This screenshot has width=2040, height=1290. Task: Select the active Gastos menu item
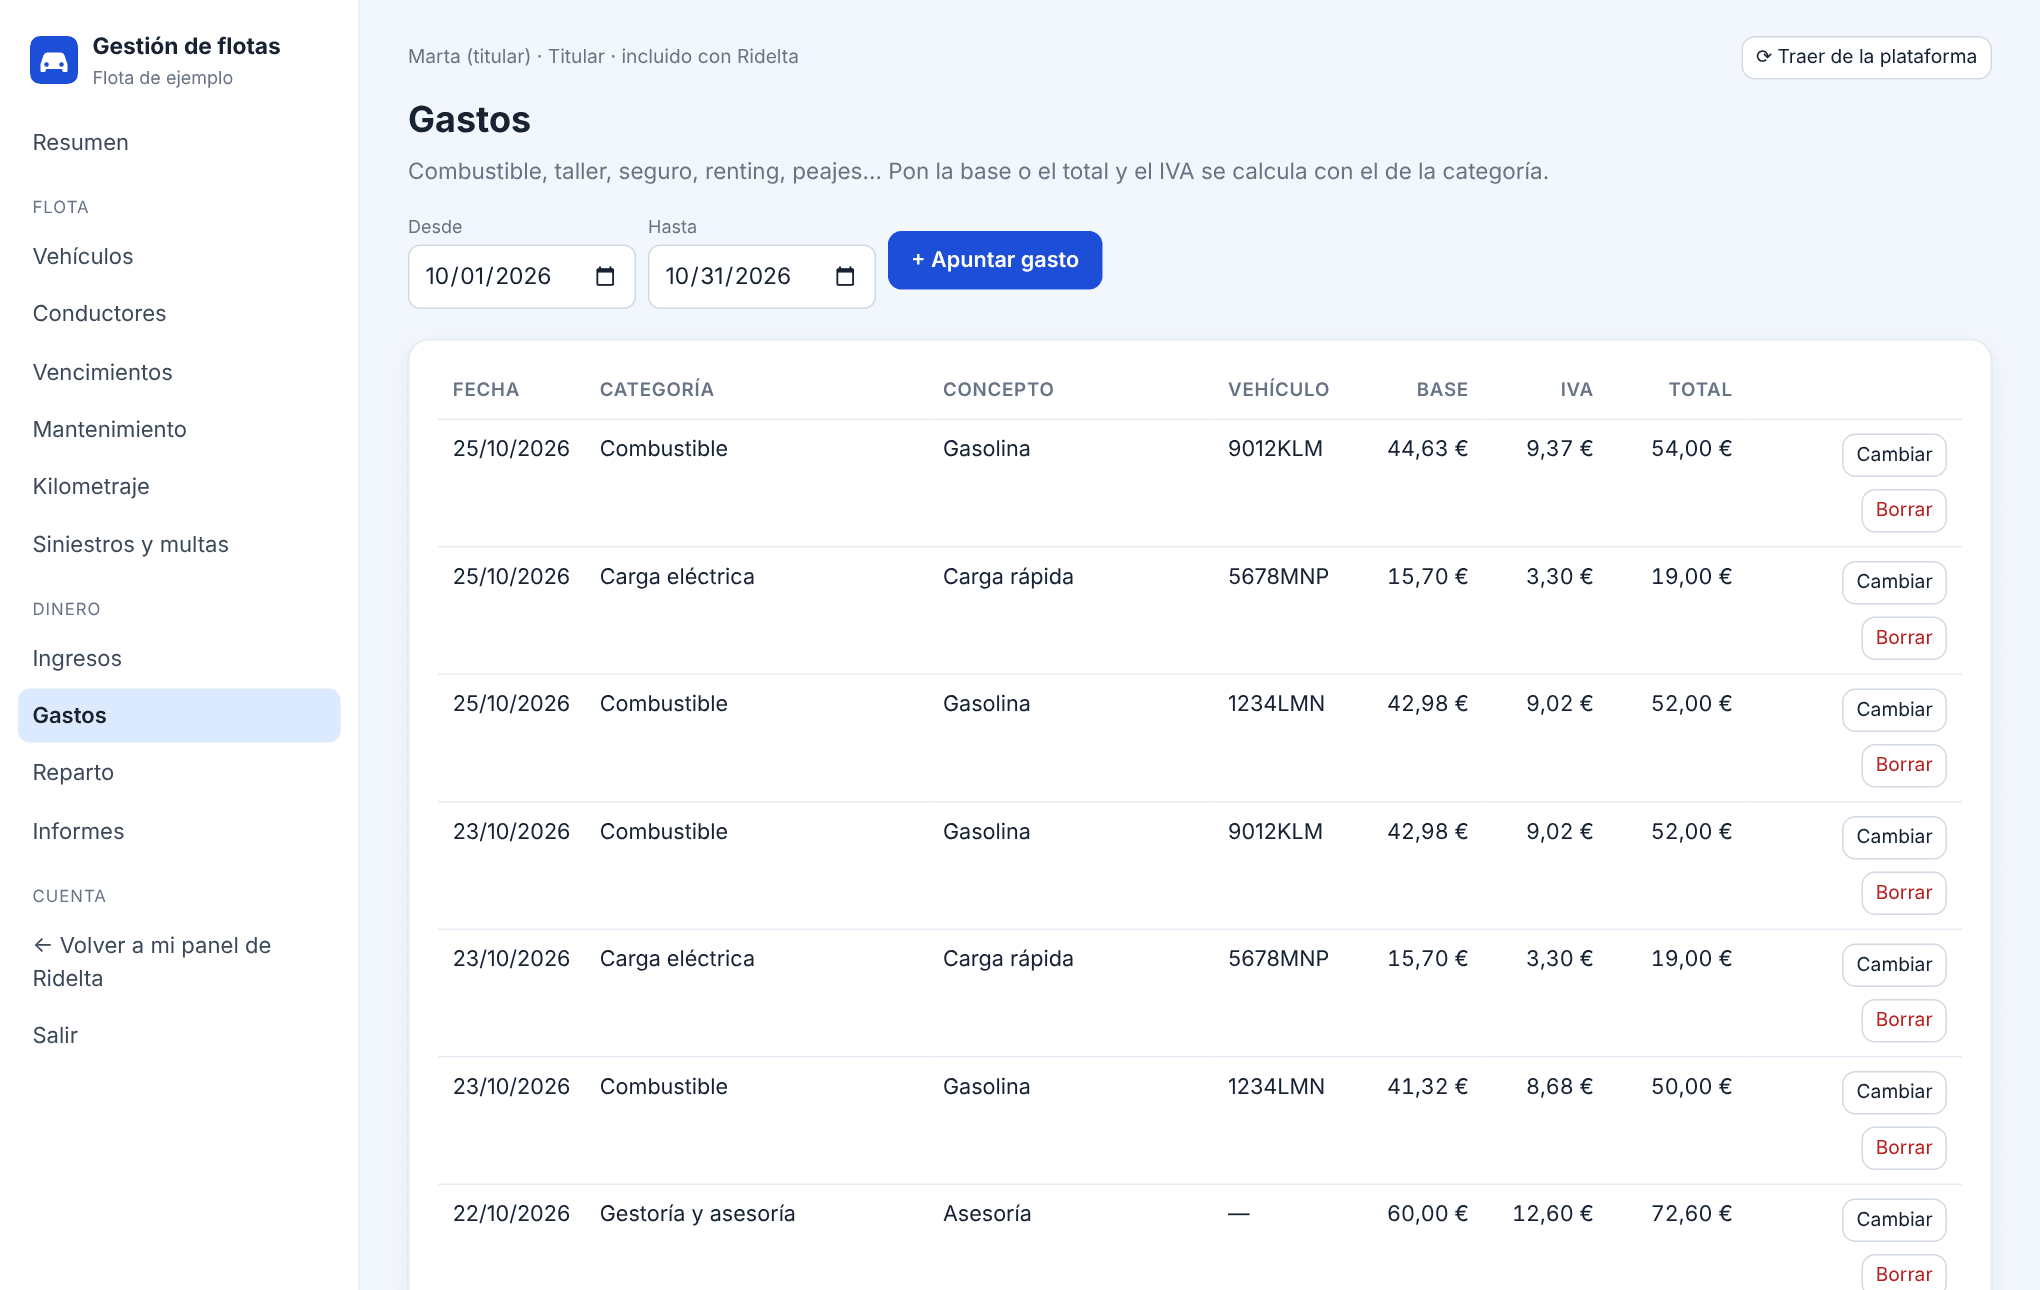pos(179,715)
